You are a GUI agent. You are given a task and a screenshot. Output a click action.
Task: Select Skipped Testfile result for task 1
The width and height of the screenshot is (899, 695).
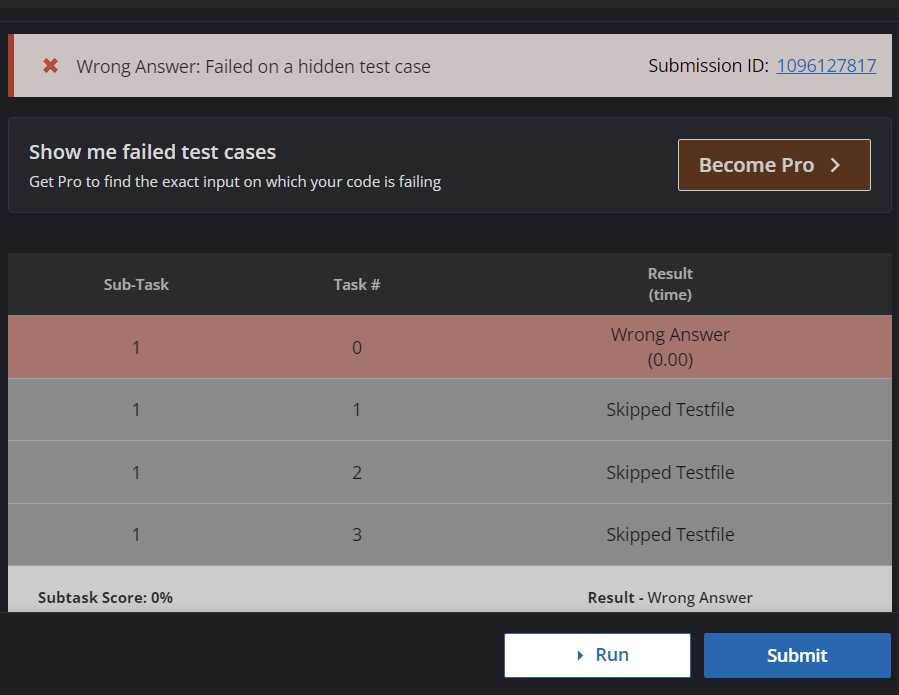pyautogui.click(x=670, y=409)
